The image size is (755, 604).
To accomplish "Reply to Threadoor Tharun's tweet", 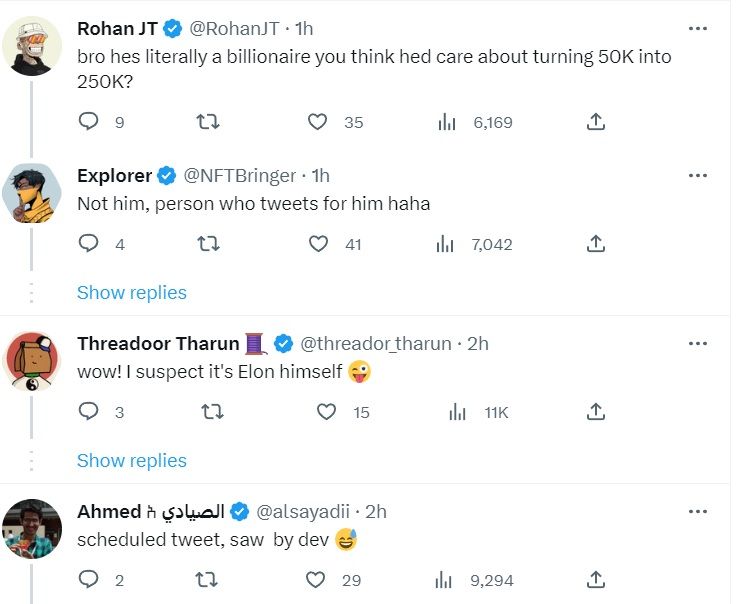I will 89,411.
